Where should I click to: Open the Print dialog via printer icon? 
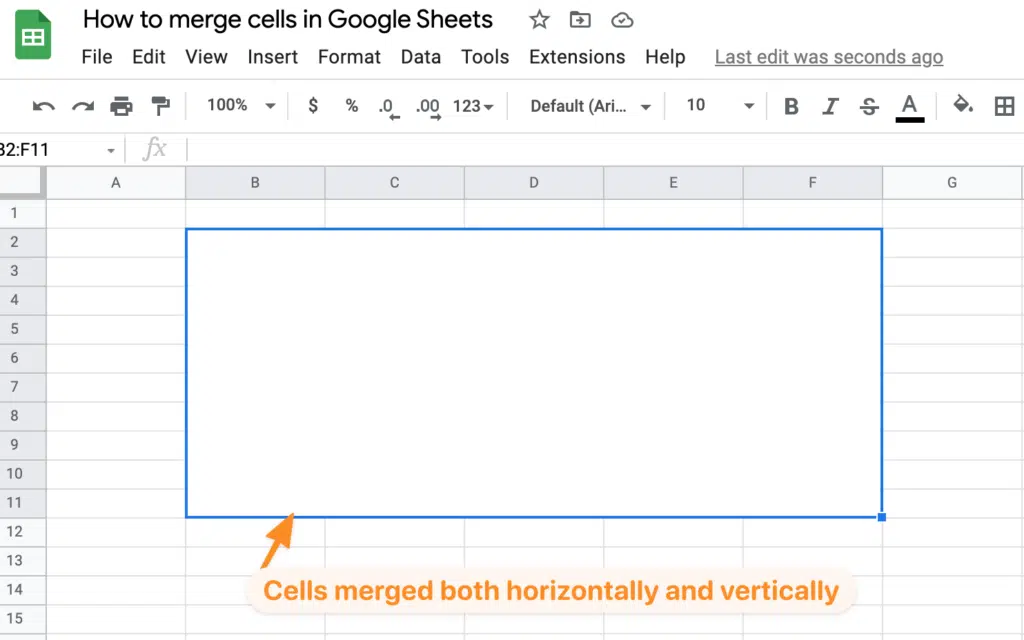(x=122, y=106)
